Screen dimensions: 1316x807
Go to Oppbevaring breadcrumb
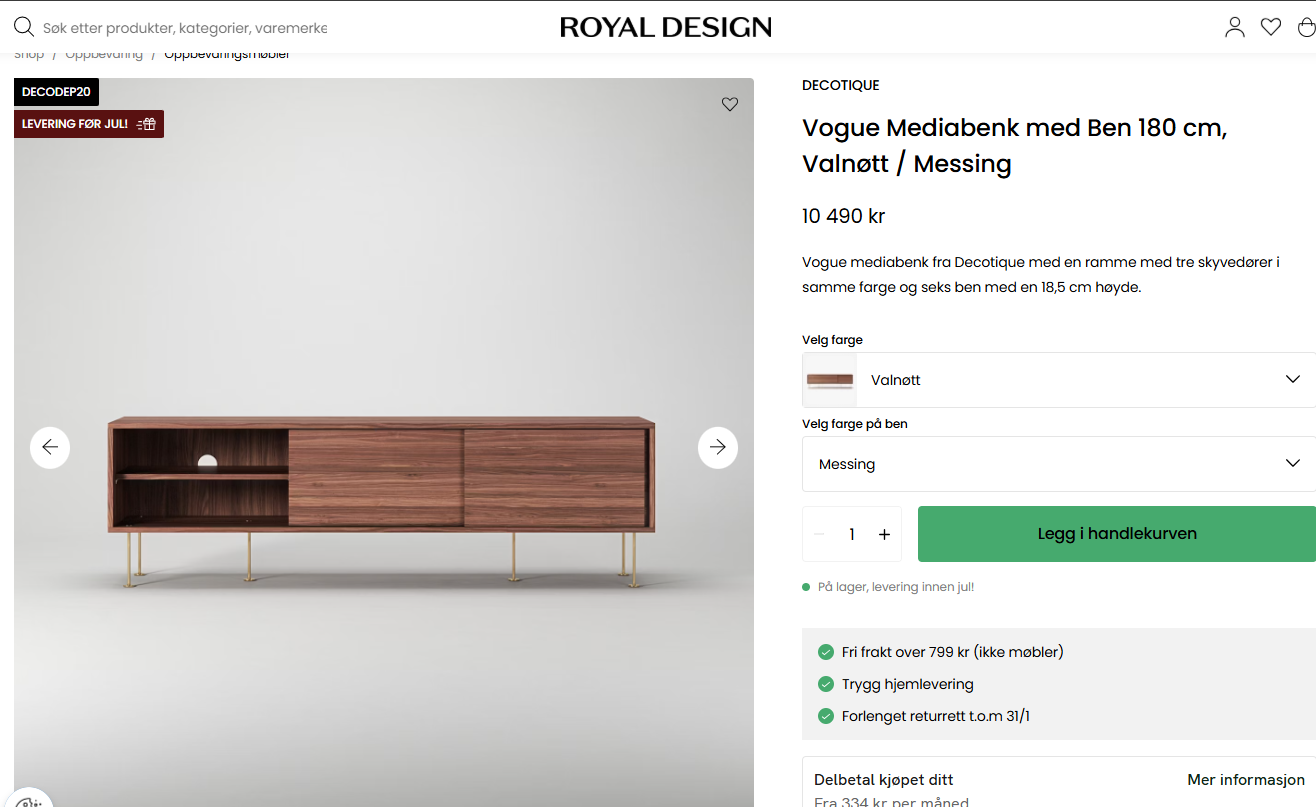point(104,55)
